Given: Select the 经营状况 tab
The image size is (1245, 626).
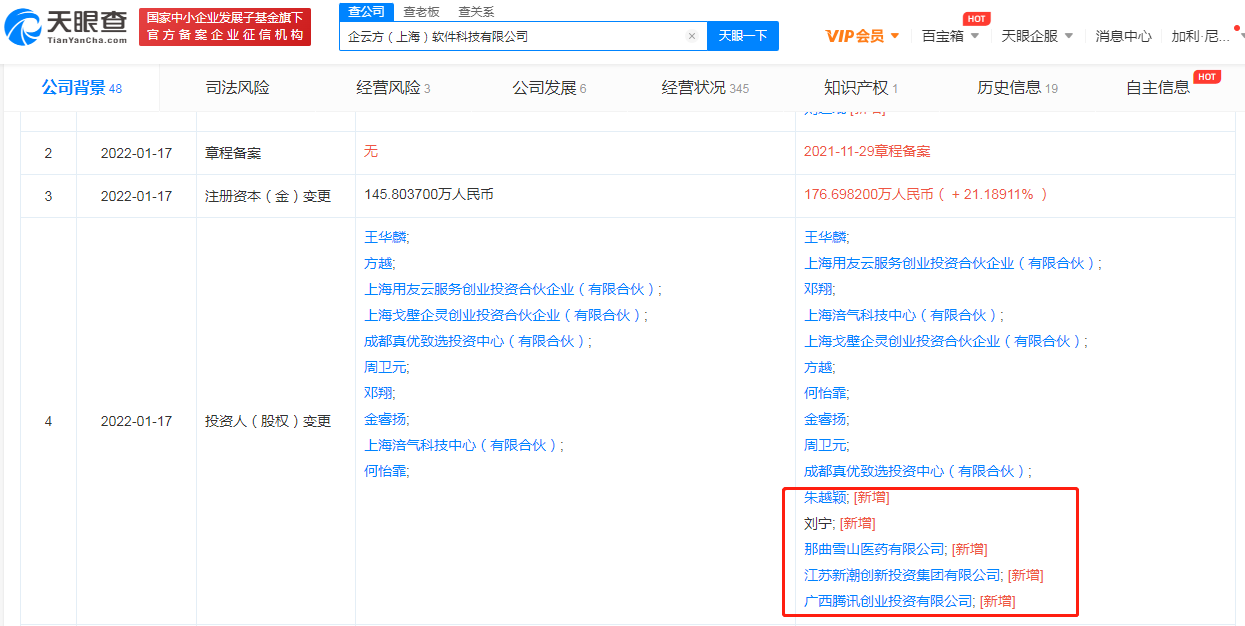Looking at the screenshot, I should 705,88.
